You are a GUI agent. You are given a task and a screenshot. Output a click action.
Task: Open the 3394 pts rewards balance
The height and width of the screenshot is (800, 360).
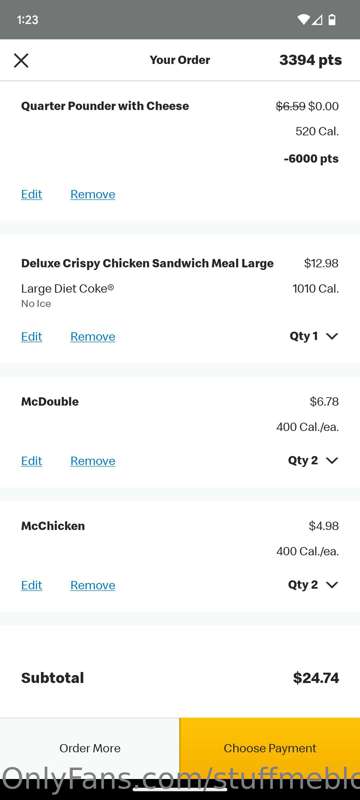tap(311, 60)
